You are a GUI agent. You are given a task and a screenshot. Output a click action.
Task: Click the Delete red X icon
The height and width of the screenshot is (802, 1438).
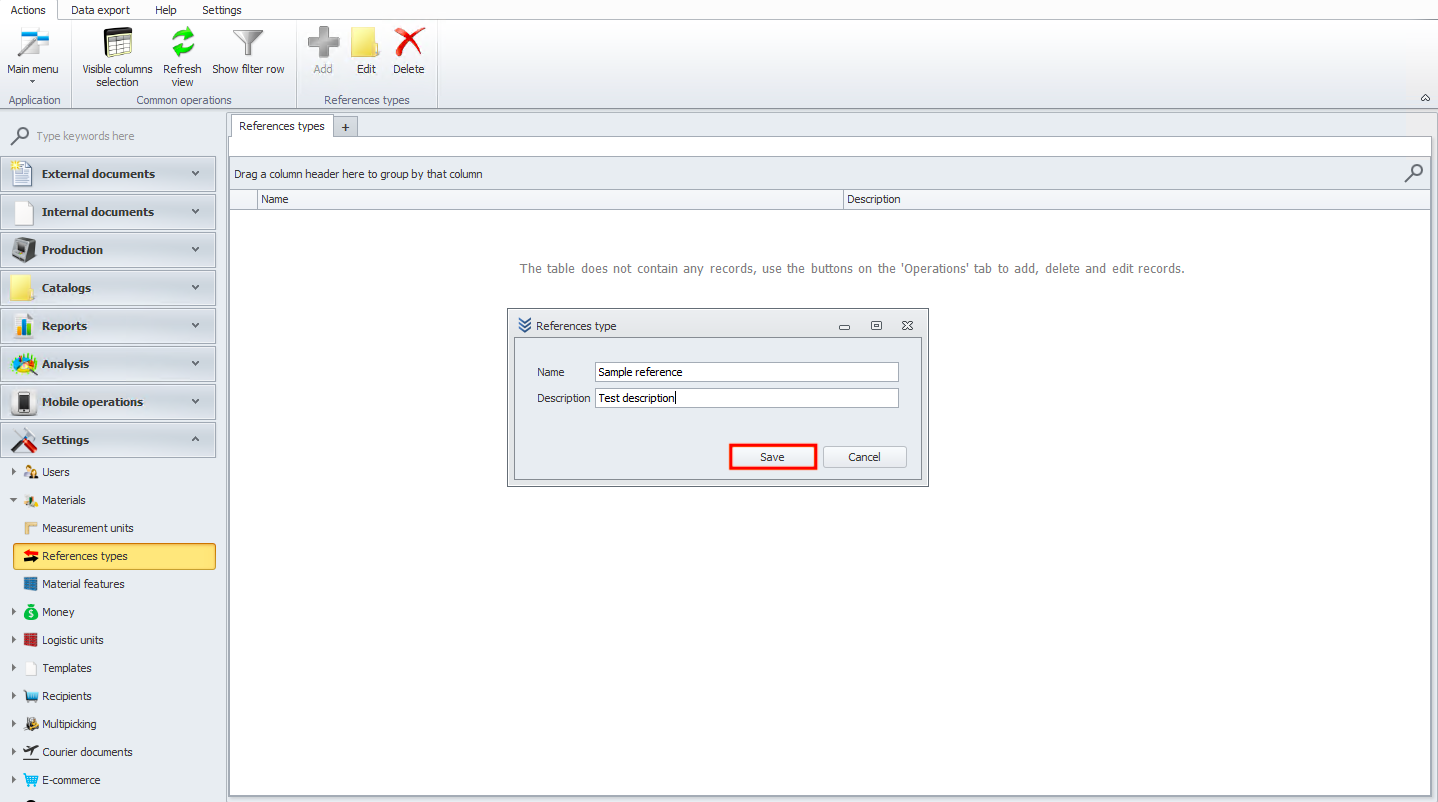409,43
